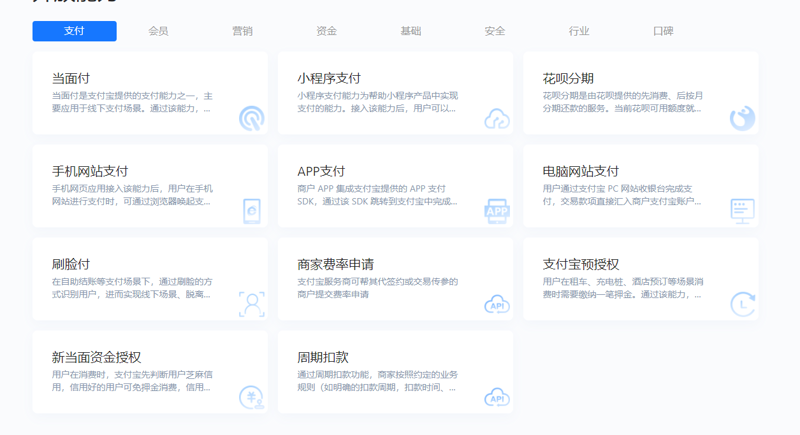Image resolution: width=800 pixels, height=435 pixels.
Task: Switch to the 会员 tab
Action: point(158,31)
